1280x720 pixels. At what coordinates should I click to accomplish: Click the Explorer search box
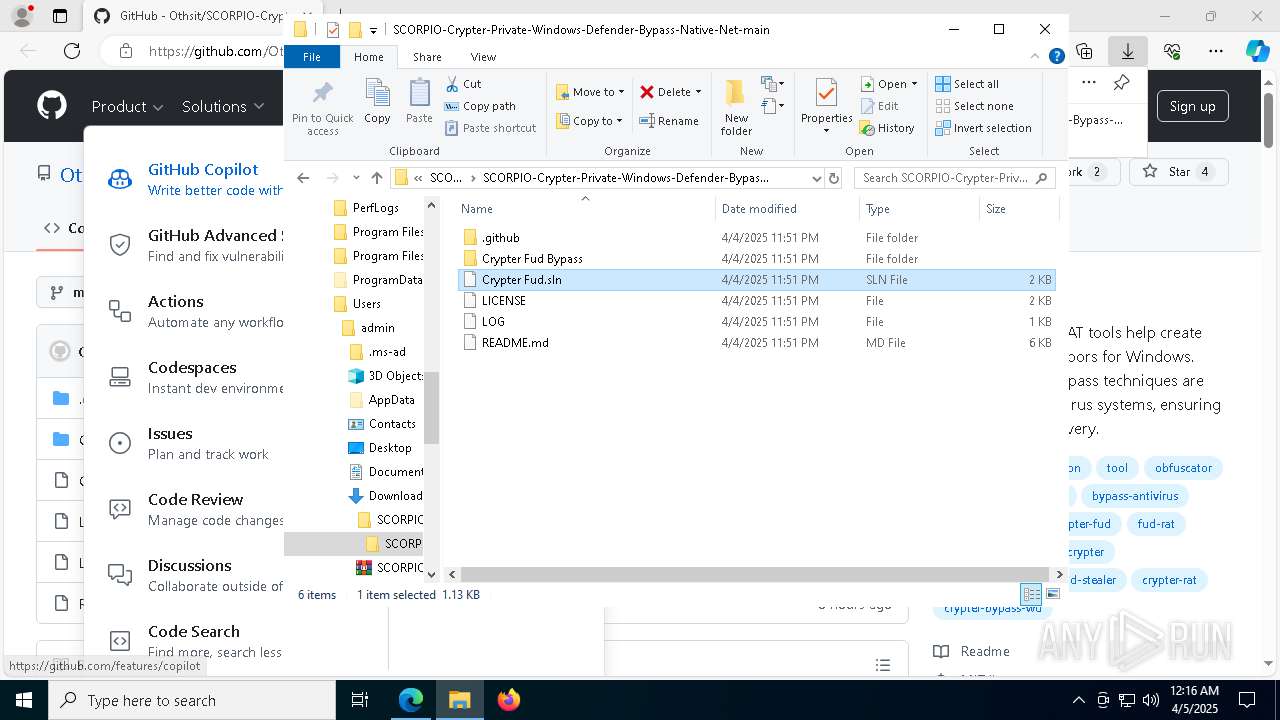tap(954, 178)
